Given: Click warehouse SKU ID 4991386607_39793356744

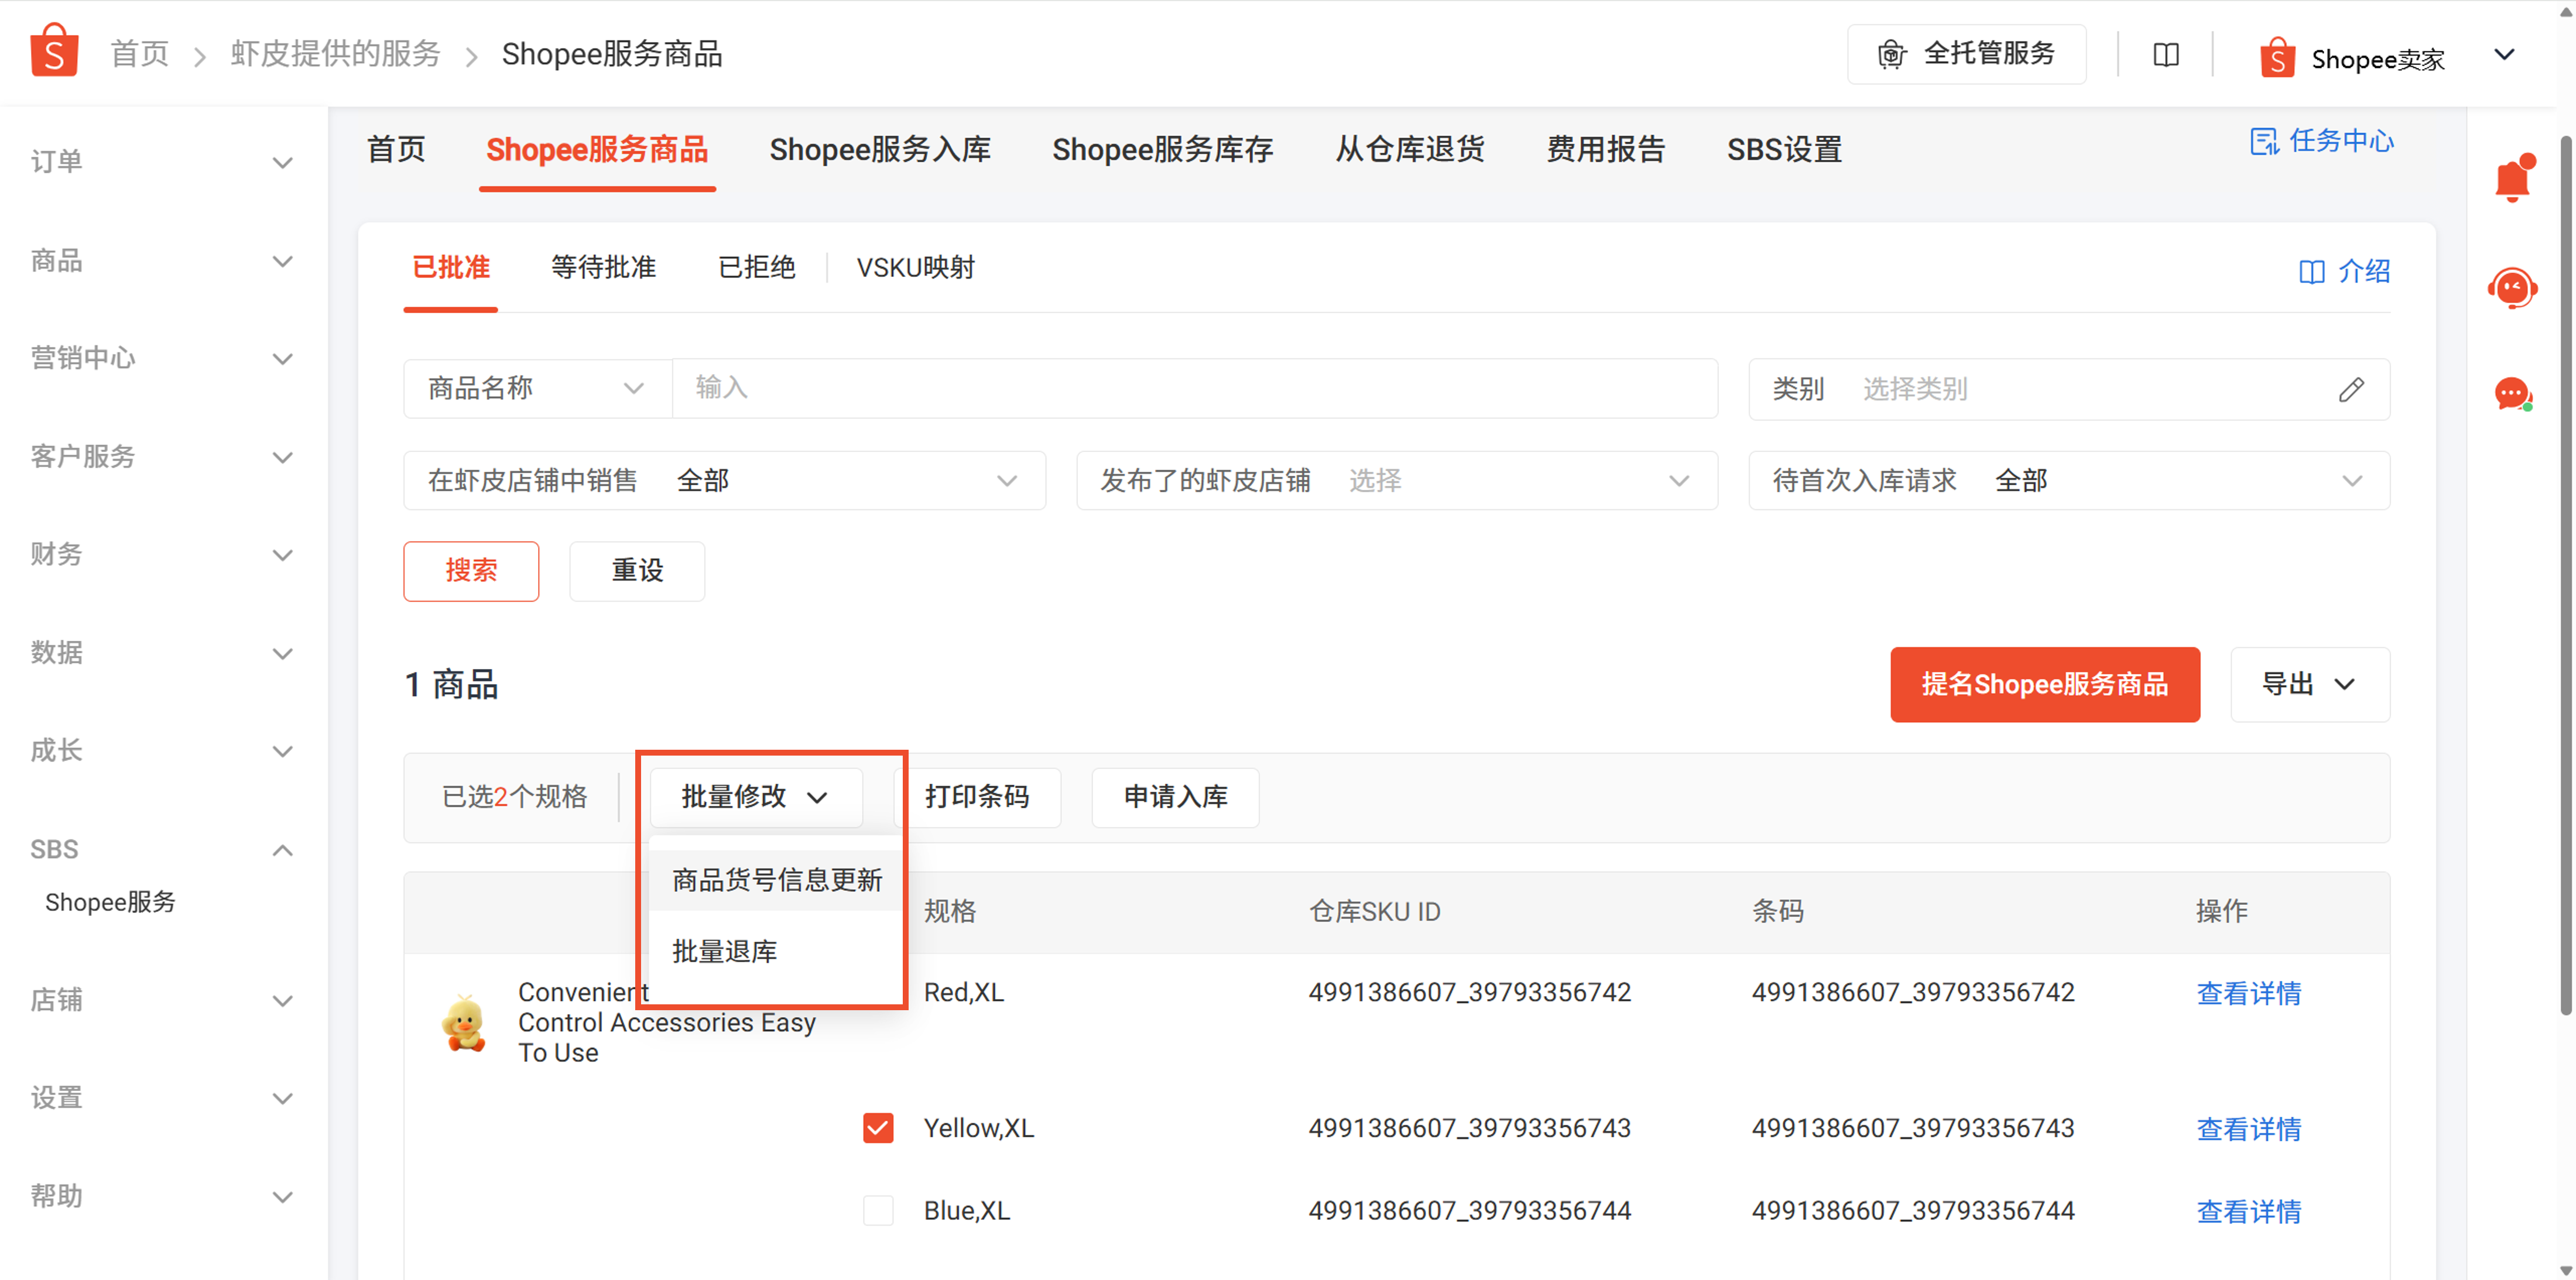Looking at the screenshot, I should (x=1470, y=1211).
